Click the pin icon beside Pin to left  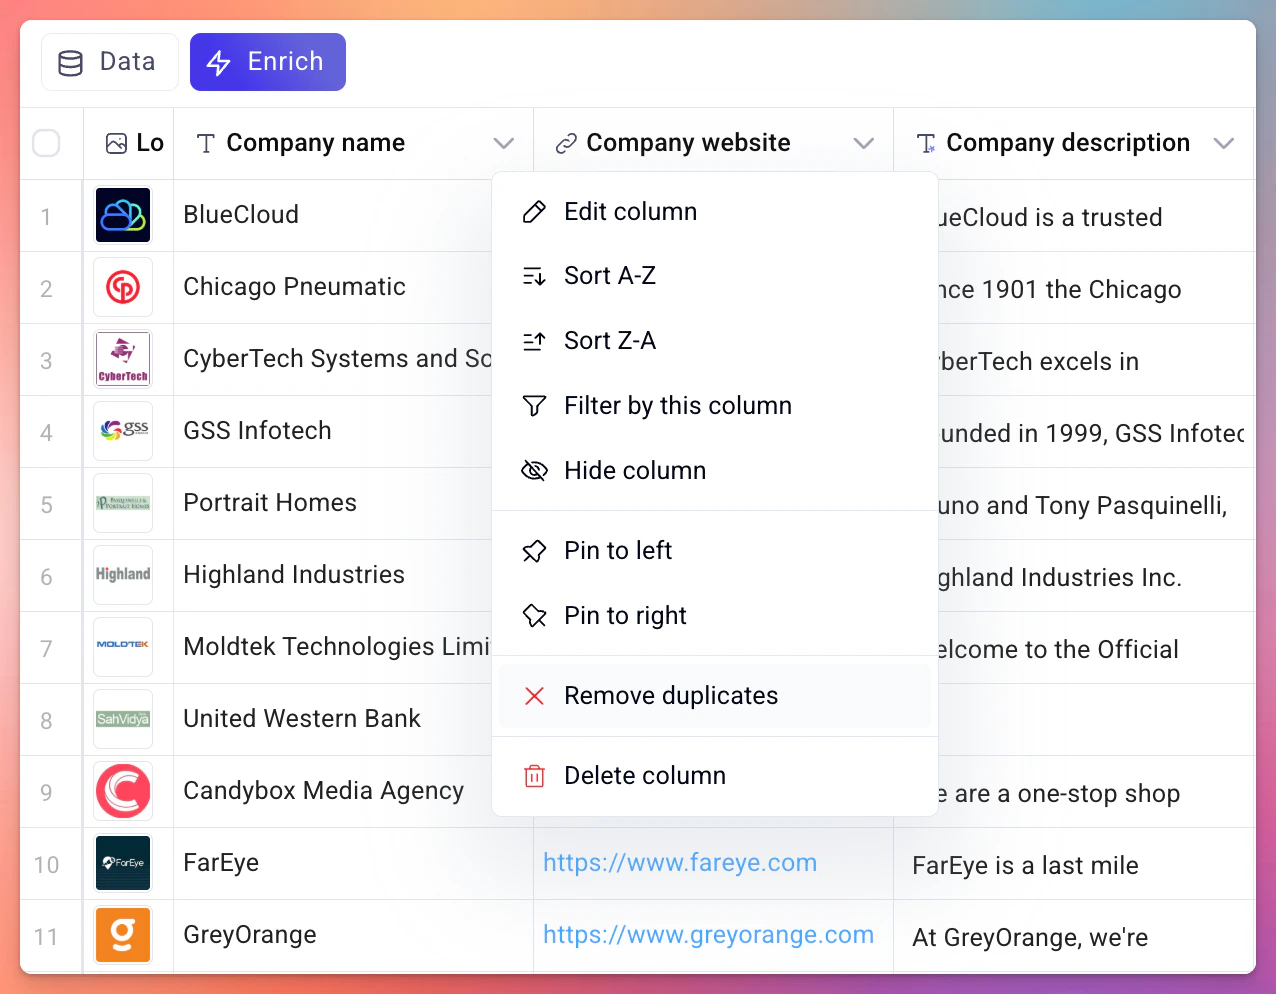(535, 551)
